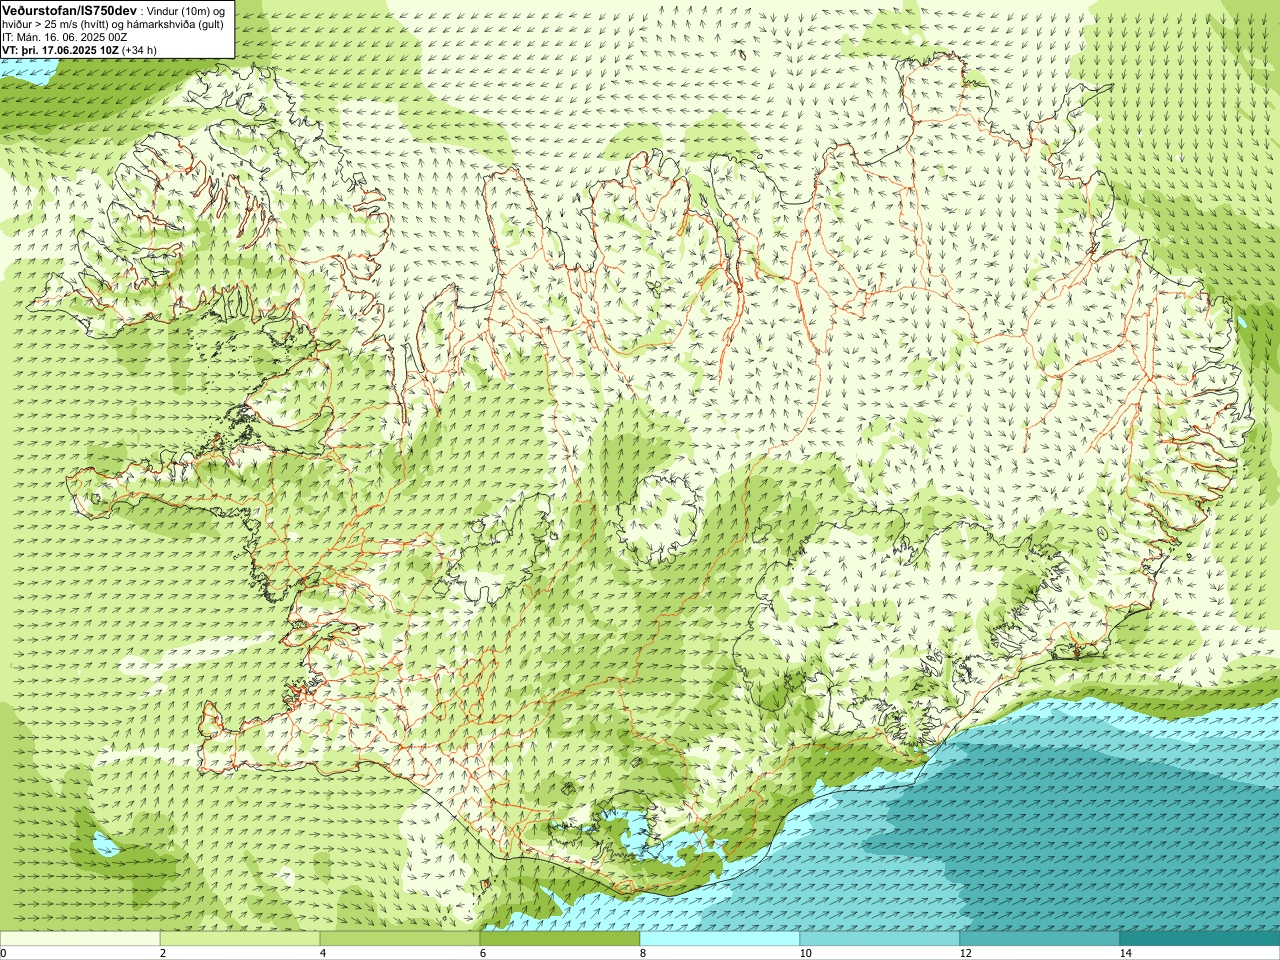Click the '10' label on the legend
This screenshot has width=1280, height=960.
805,953
